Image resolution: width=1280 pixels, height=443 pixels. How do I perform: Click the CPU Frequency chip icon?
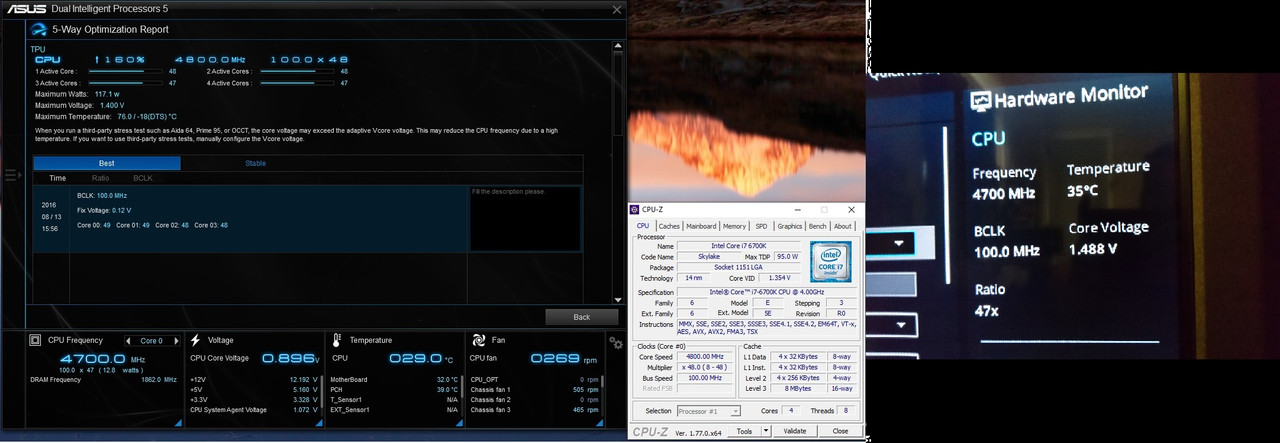35,340
